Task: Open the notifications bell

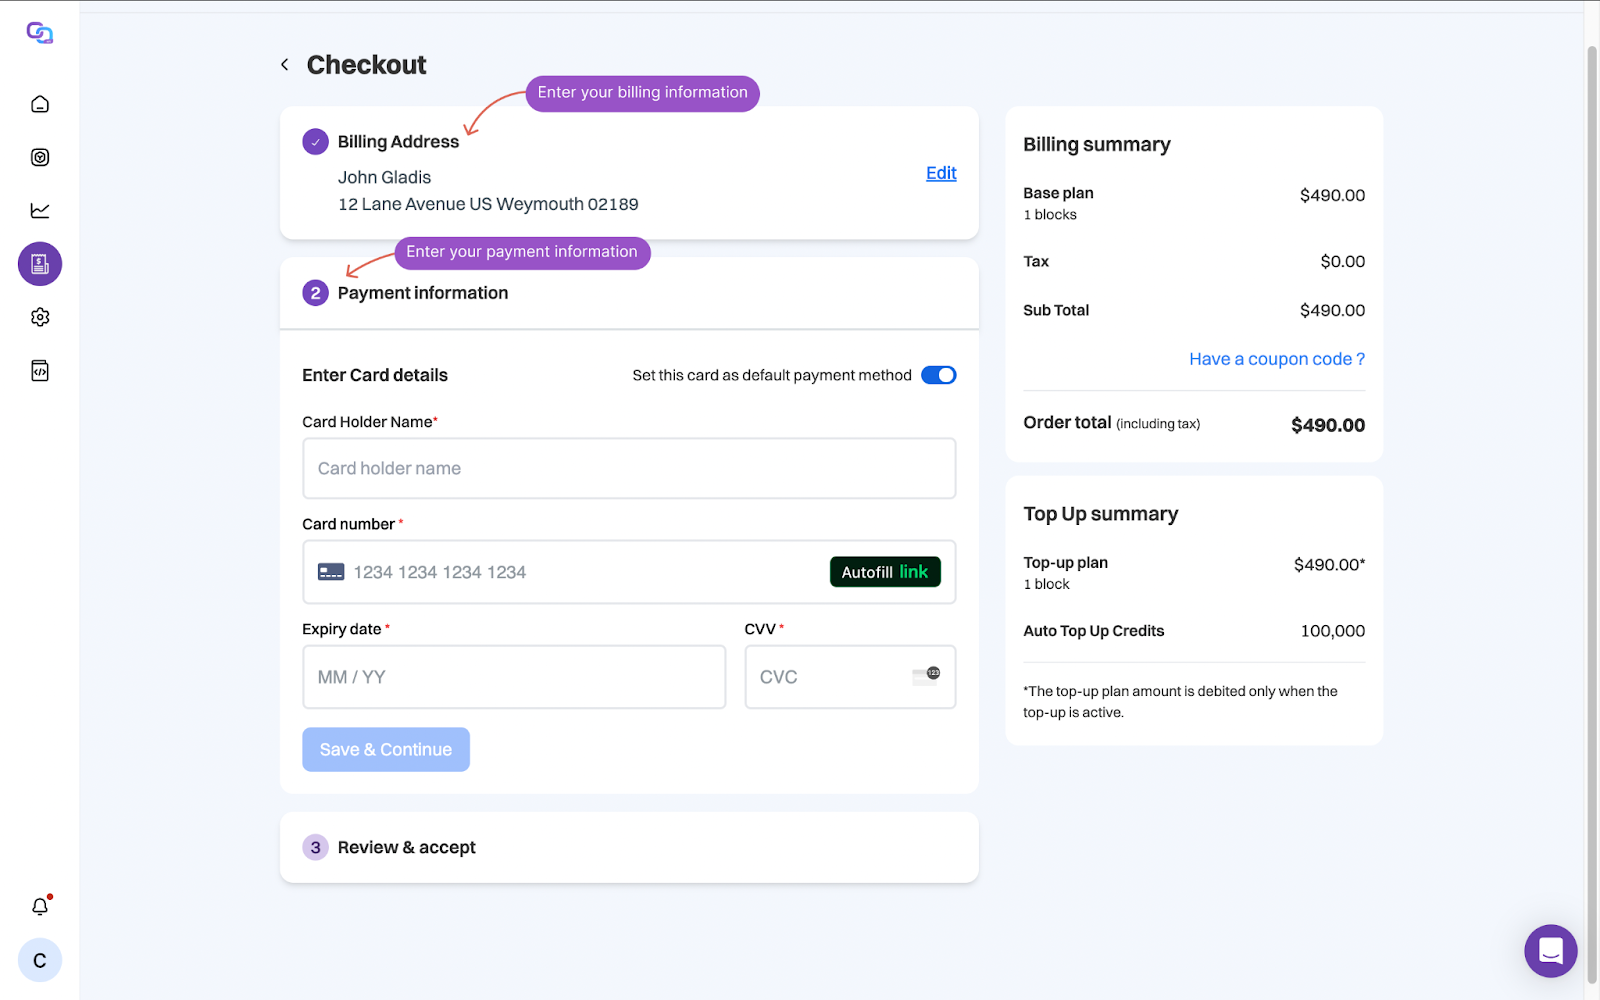Action: click(40, 906)
